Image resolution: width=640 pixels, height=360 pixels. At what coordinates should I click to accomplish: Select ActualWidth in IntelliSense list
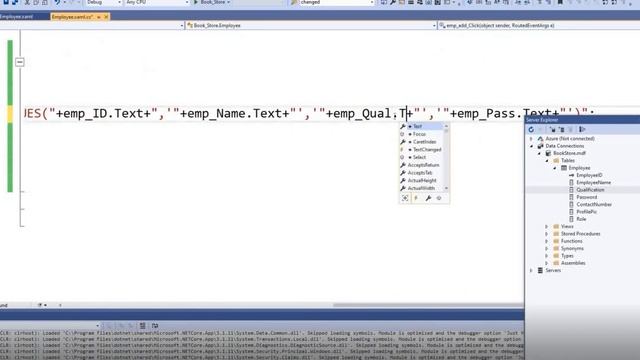pyautogui.click(x=421, y=188)
